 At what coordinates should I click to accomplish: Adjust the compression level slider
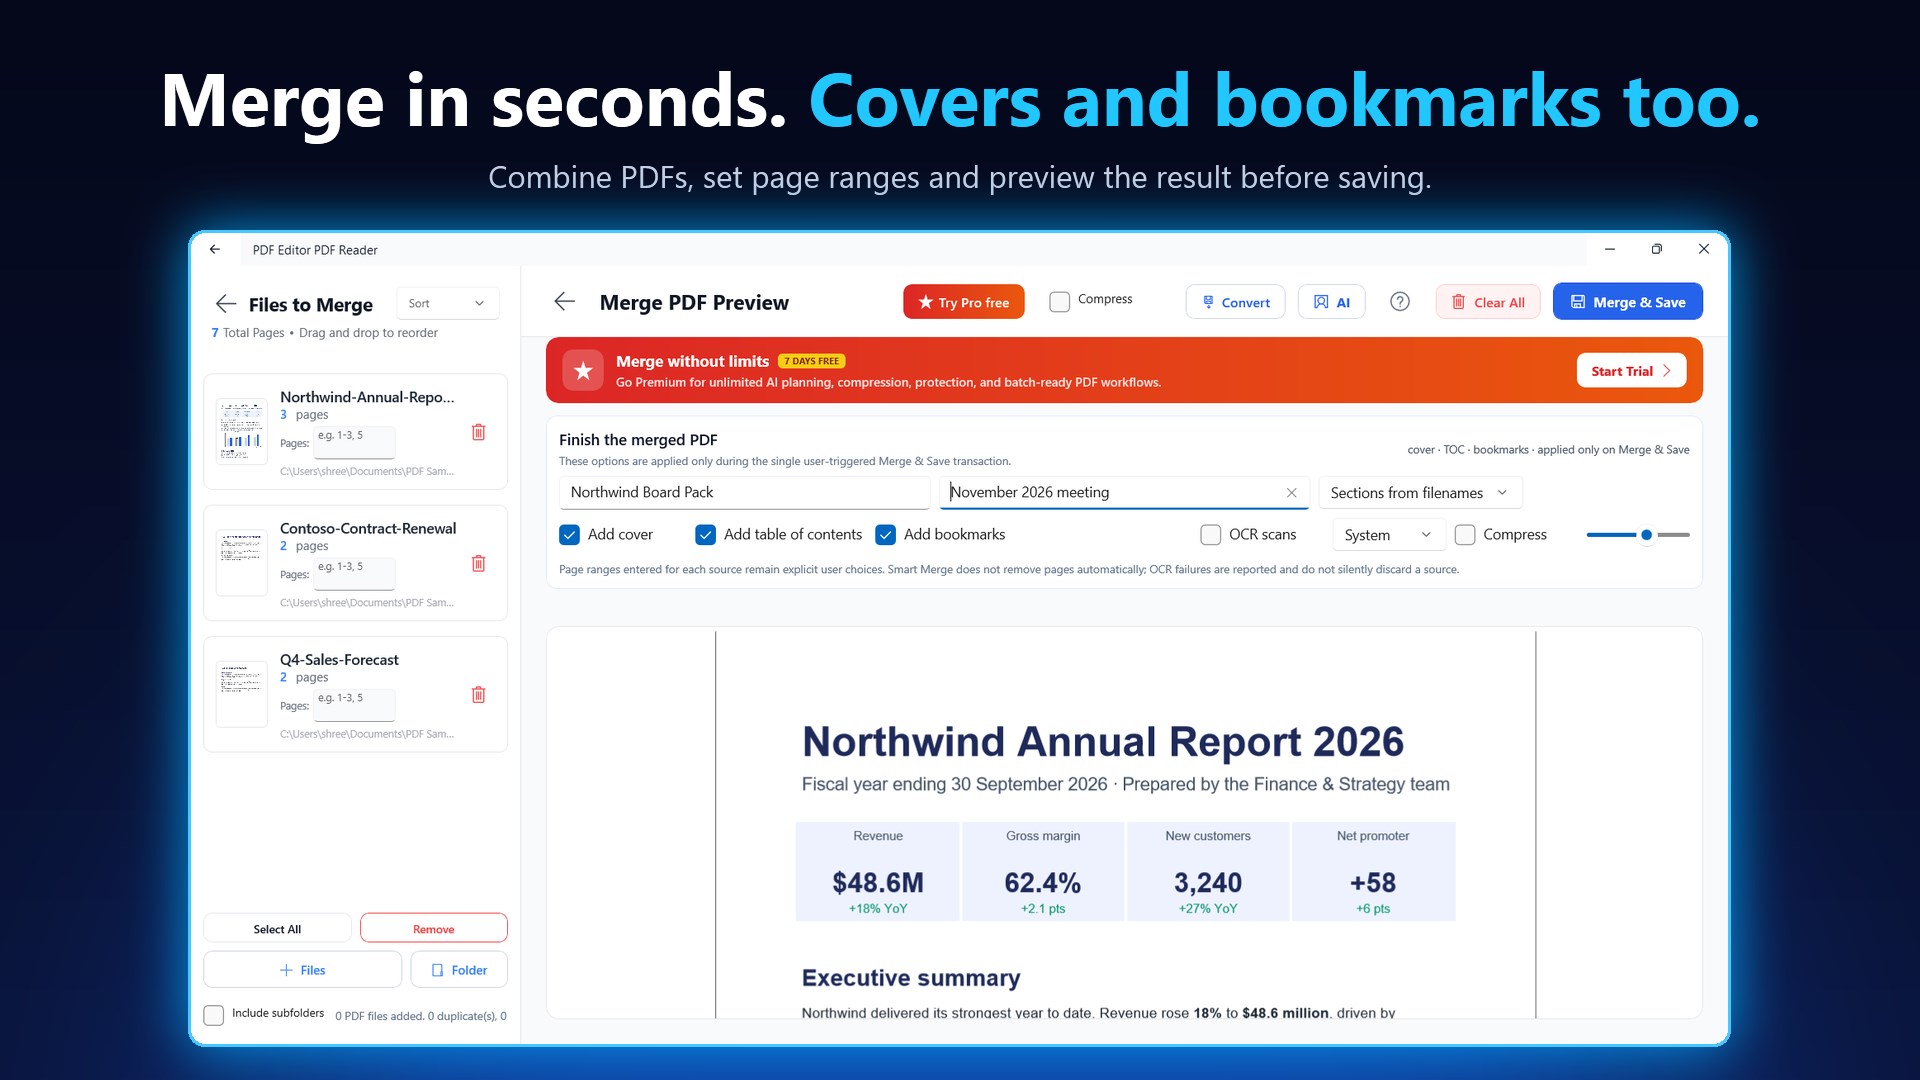1646,535
